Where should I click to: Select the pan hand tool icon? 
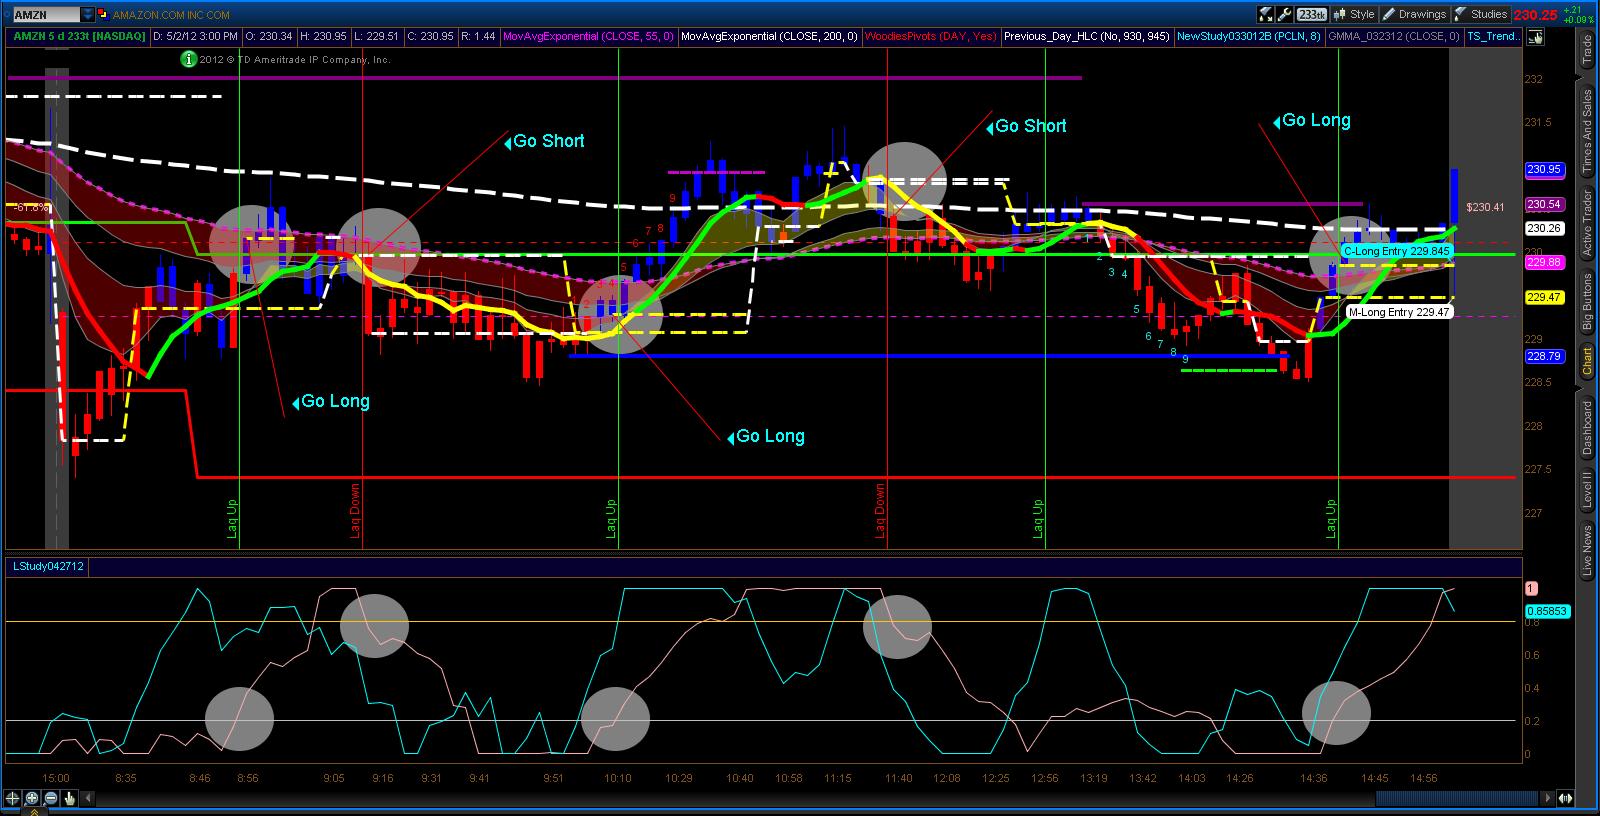[x=70, y=798]
